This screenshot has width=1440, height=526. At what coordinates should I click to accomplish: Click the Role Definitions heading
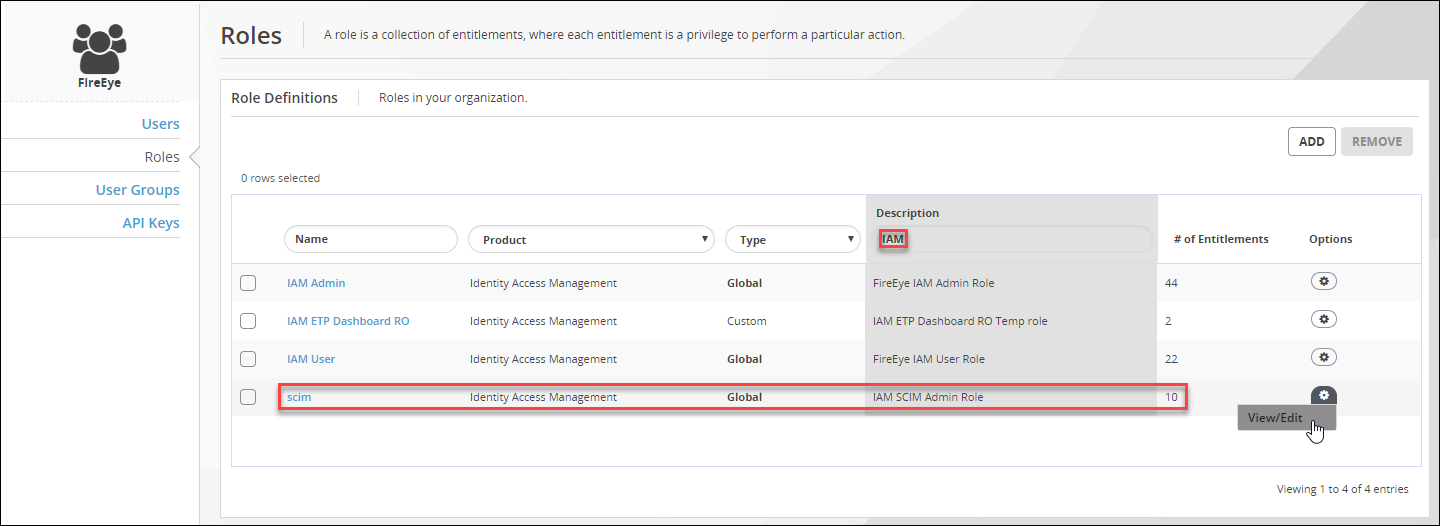click(x=284, y=98)
